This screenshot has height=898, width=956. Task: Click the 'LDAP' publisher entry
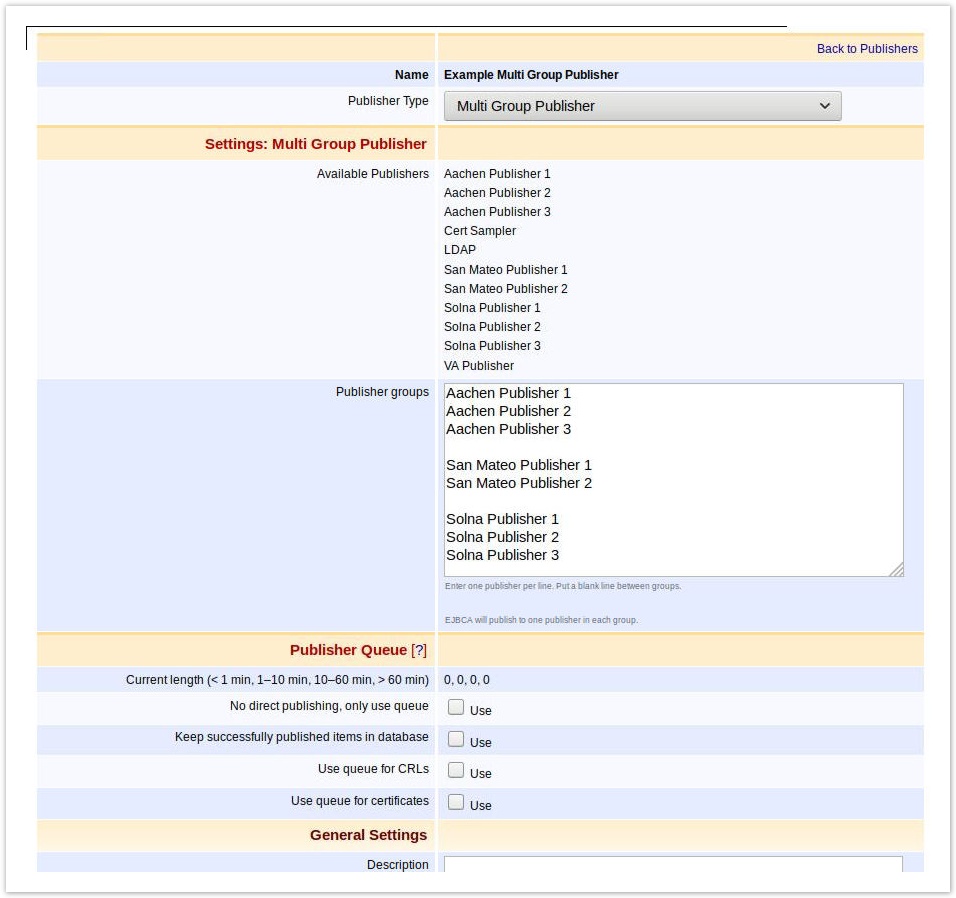point(459,249)
